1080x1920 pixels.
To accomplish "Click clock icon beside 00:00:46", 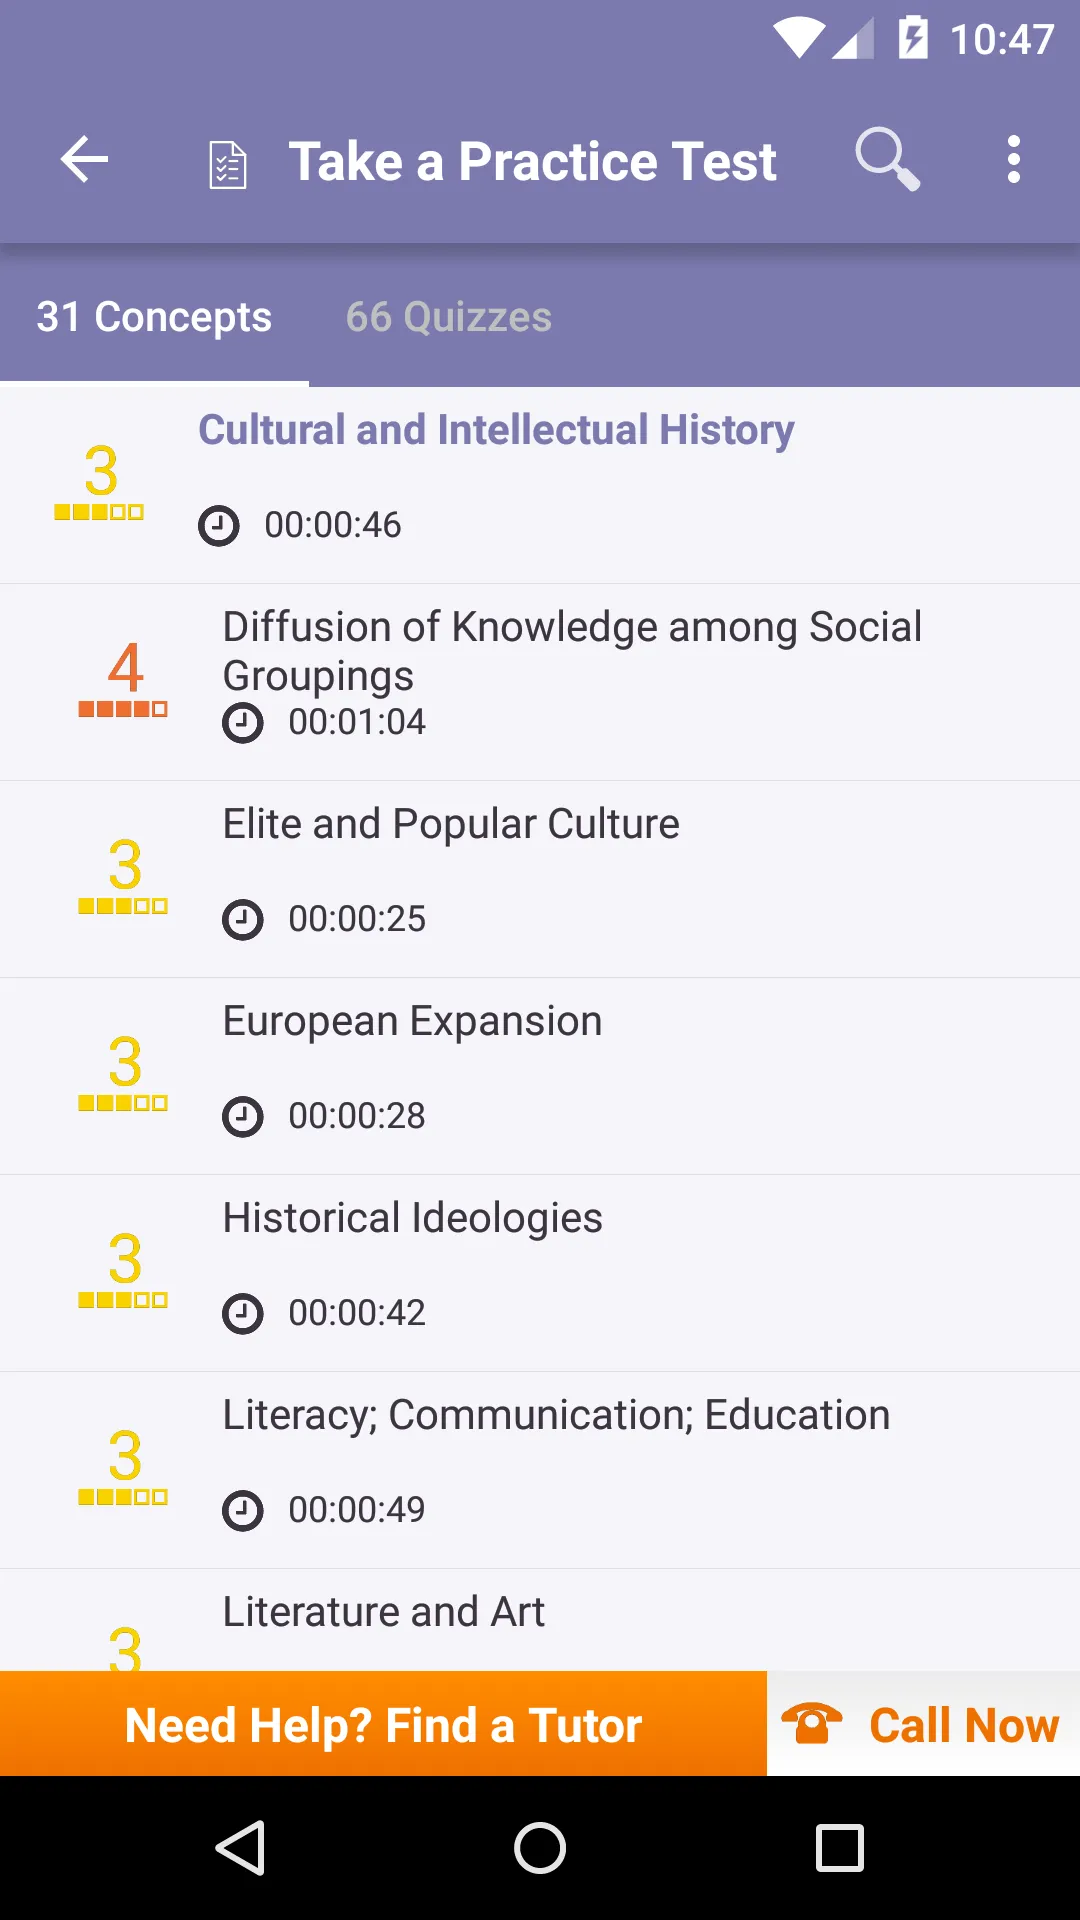I will tap(219, 525).
